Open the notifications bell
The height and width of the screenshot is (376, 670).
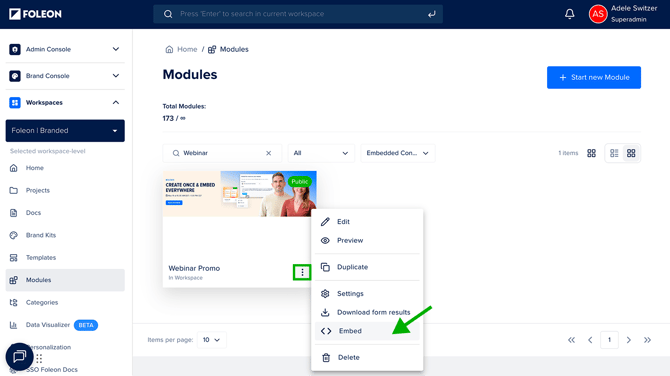coord(570,14)
